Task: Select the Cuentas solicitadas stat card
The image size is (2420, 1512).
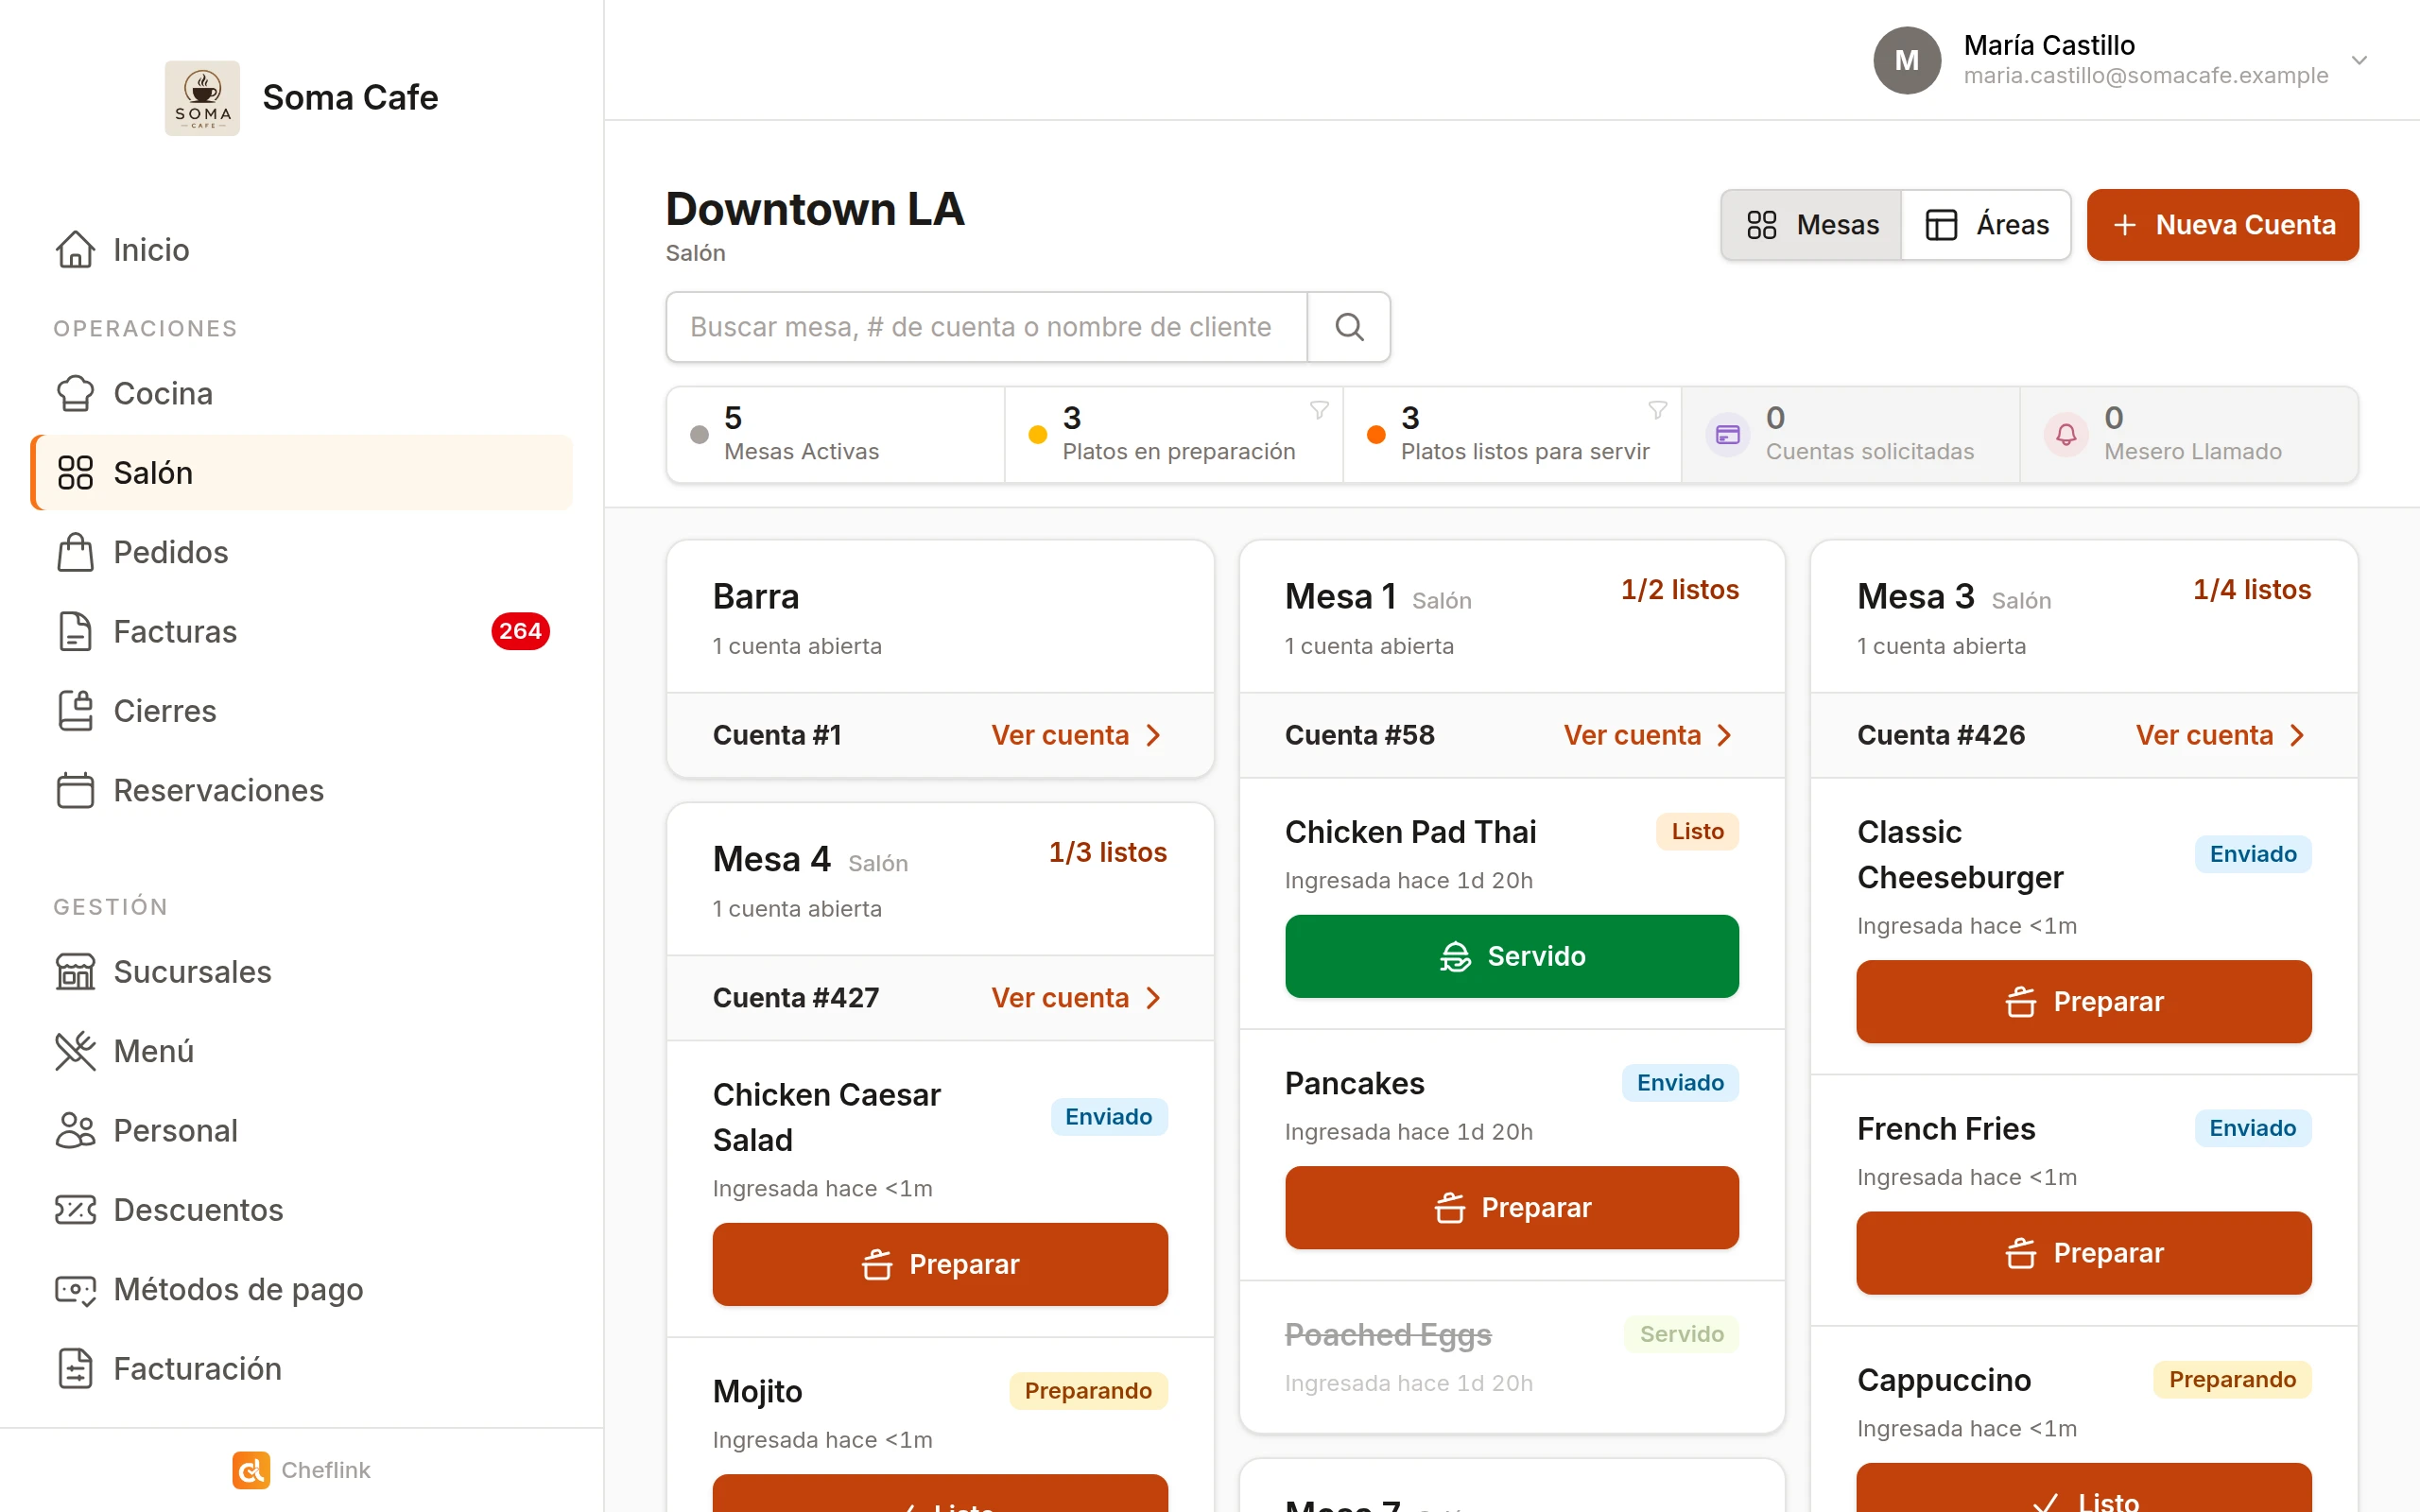Action: click(1850, 435)
